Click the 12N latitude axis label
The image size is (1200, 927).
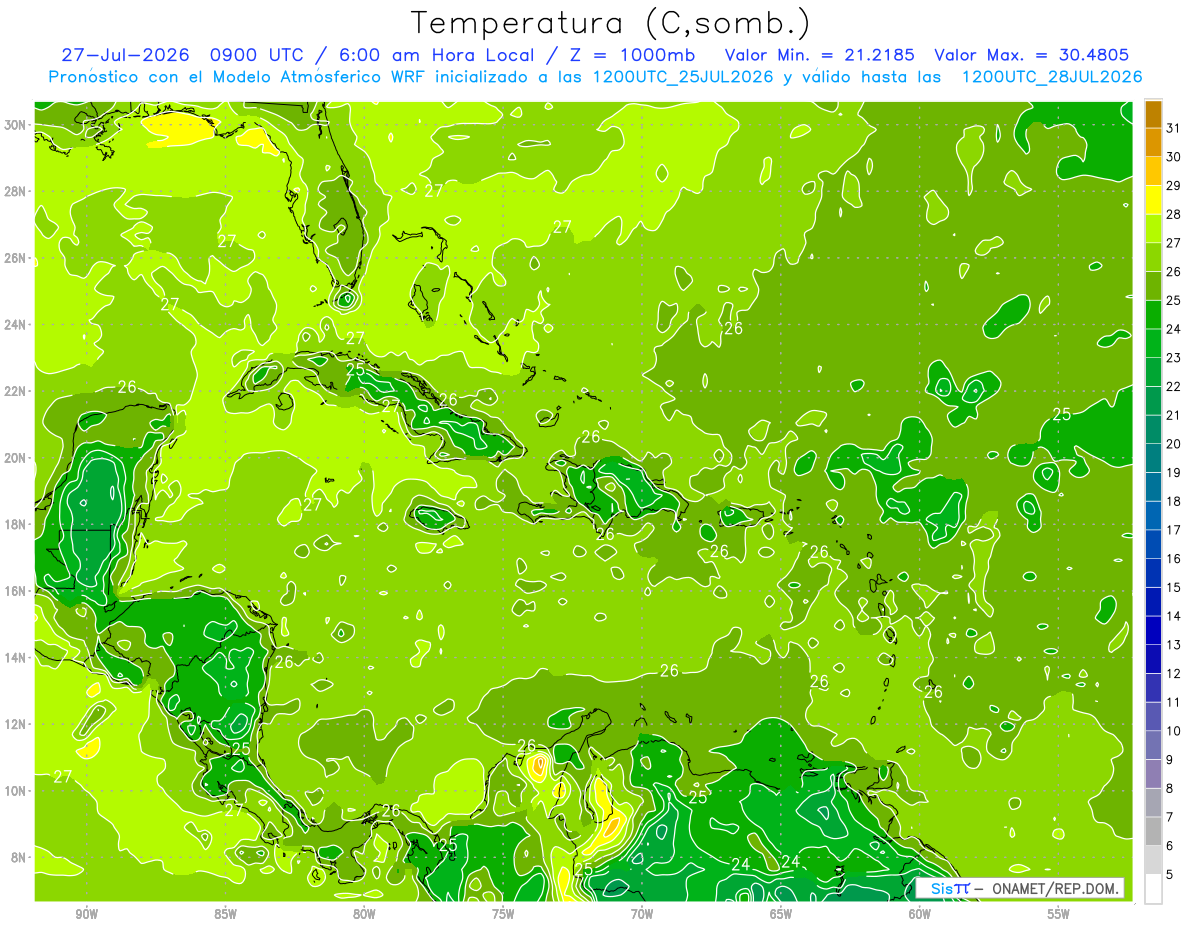click(x=16, y=724)
